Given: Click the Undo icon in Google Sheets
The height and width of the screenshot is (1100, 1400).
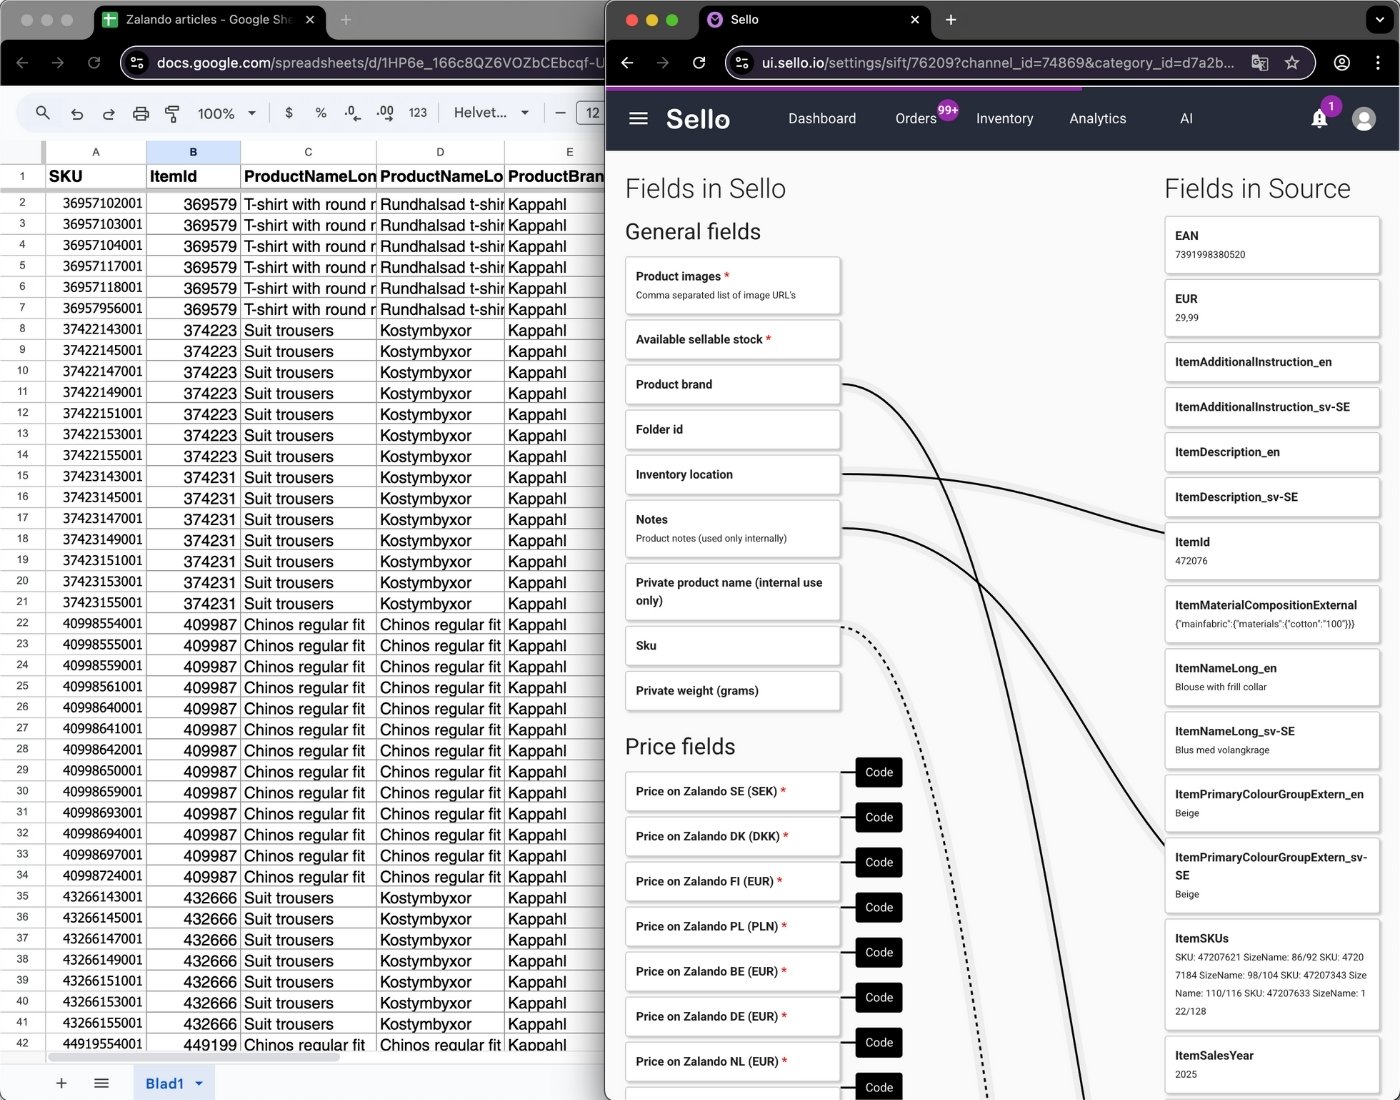Looking at the screenshot, I should tap(77, 113).
